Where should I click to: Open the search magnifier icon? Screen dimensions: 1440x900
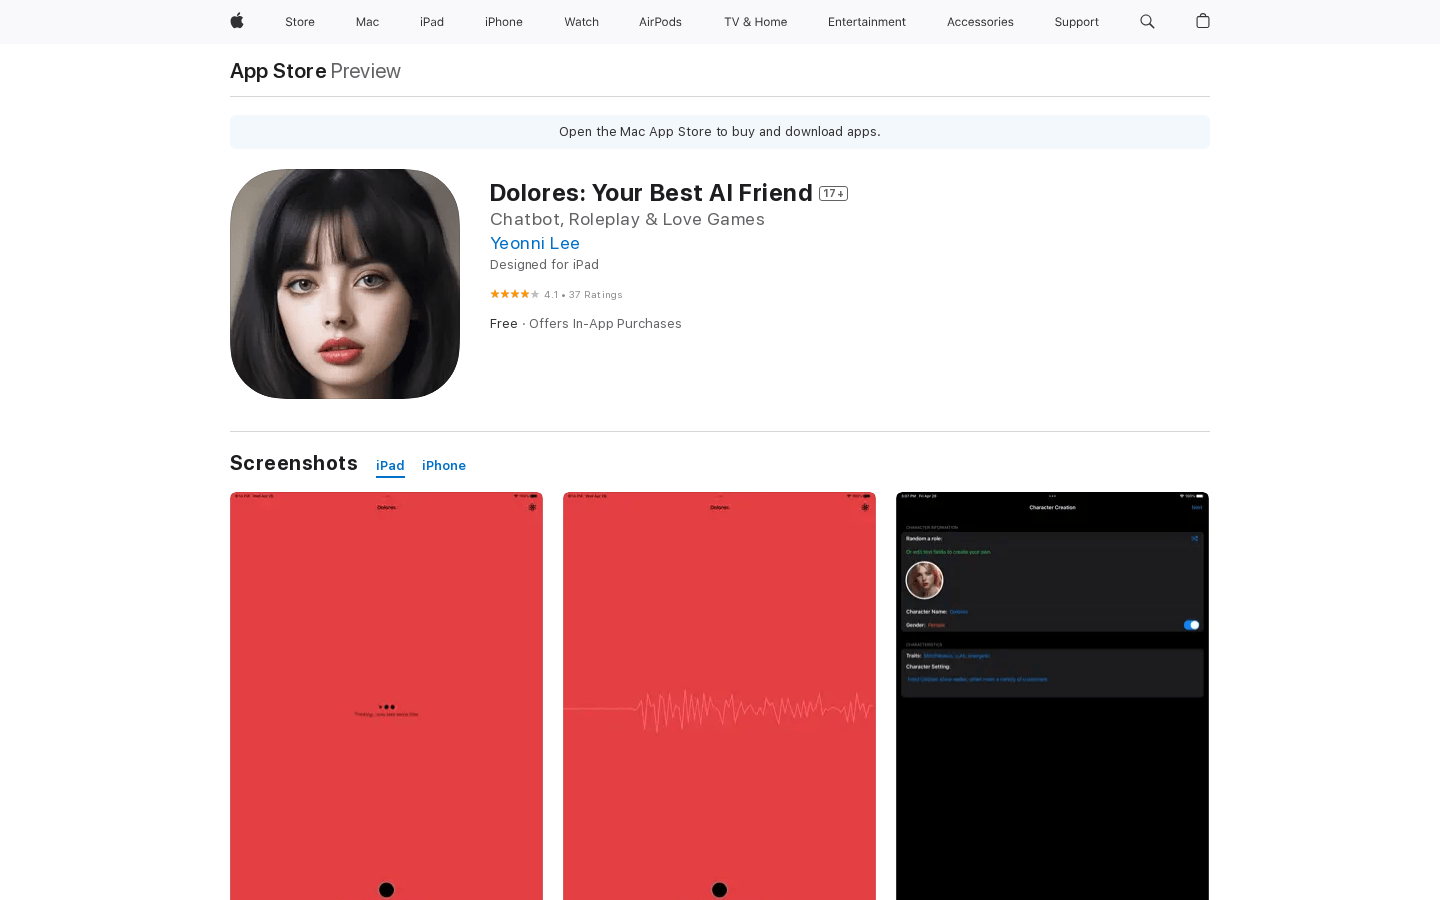click(1147, 21)
